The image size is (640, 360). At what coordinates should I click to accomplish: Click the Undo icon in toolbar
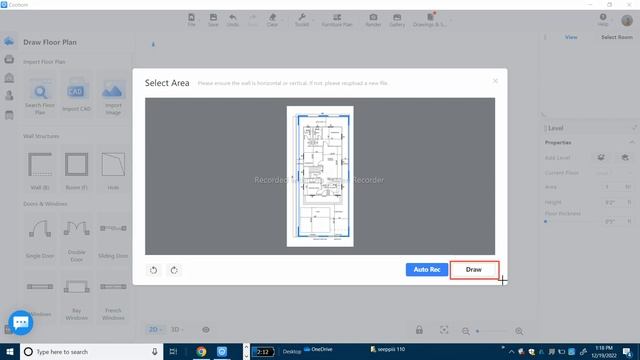click(x=233, y=20)
